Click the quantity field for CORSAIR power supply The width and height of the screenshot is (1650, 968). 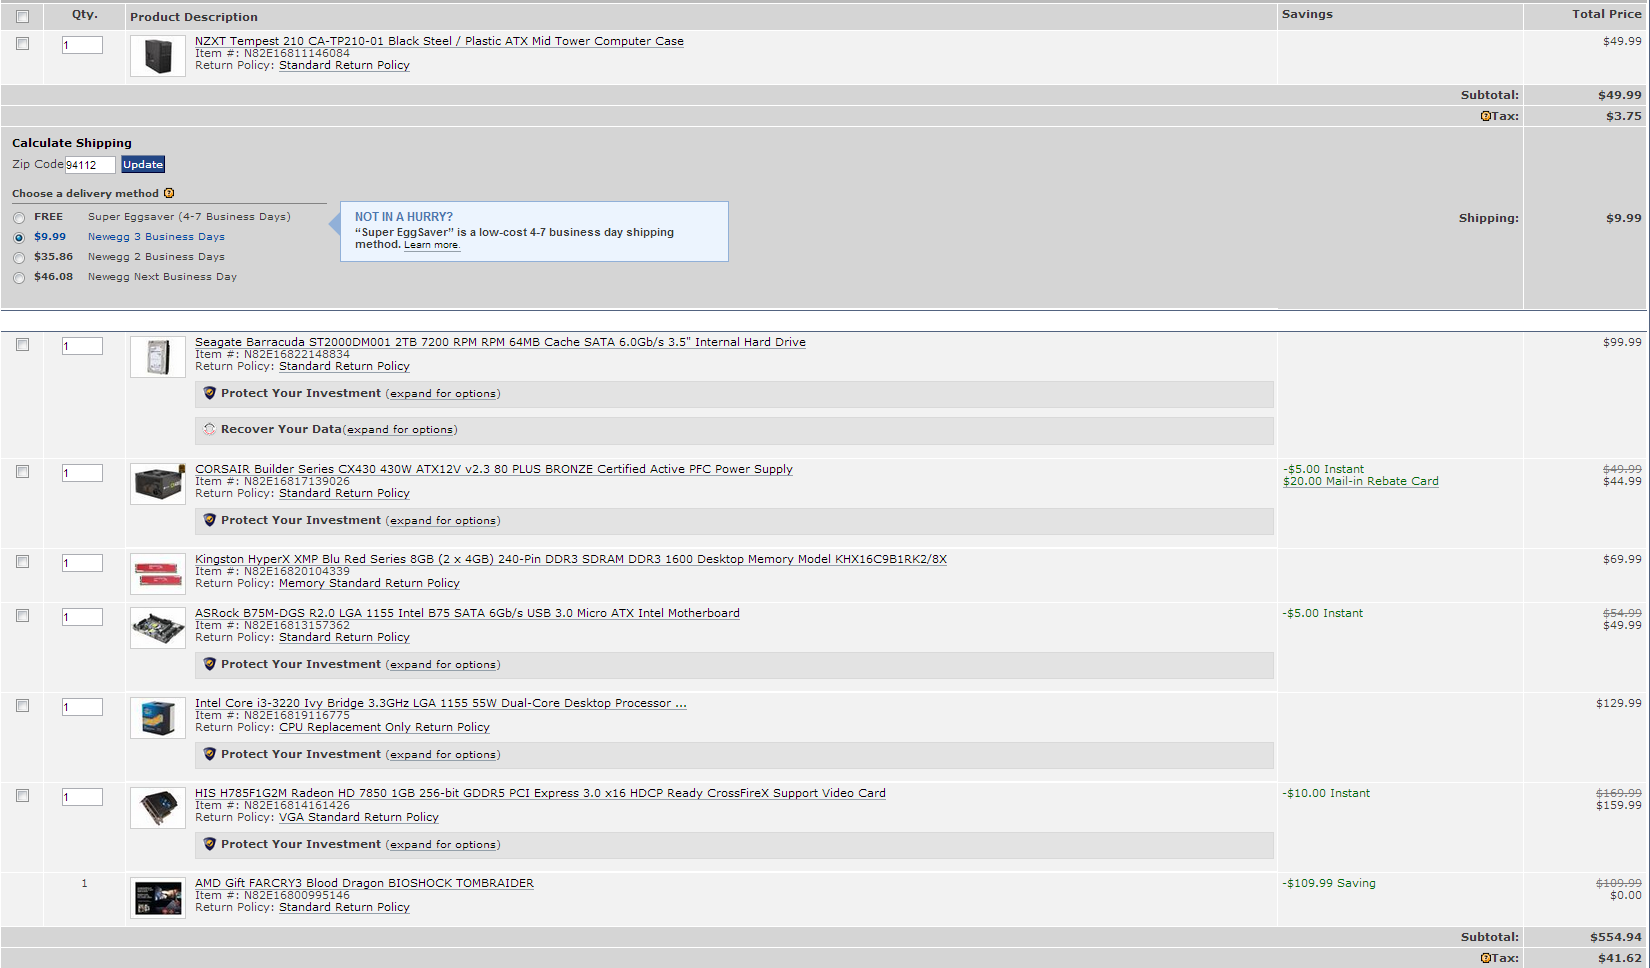pos(82,473)
